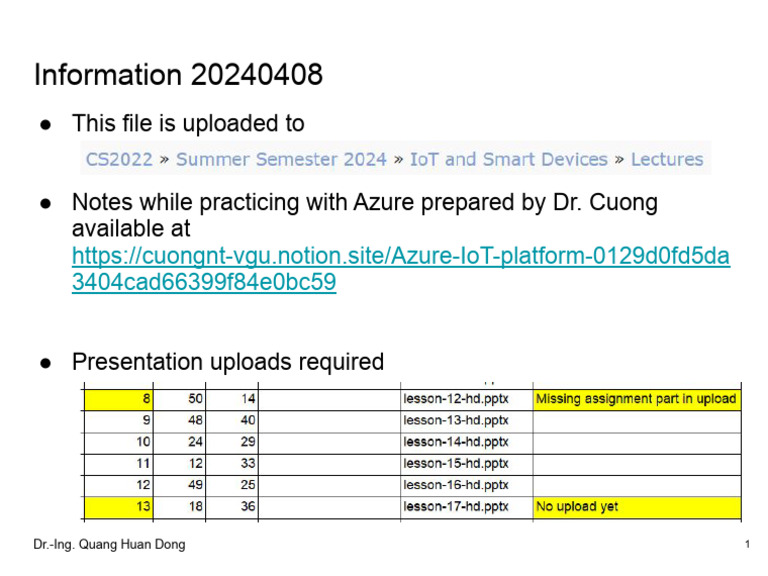The height and width of the screenshot is (576, 768).
Task: Go to the Lectures breadcrumb link
Action: pos(667,159)
